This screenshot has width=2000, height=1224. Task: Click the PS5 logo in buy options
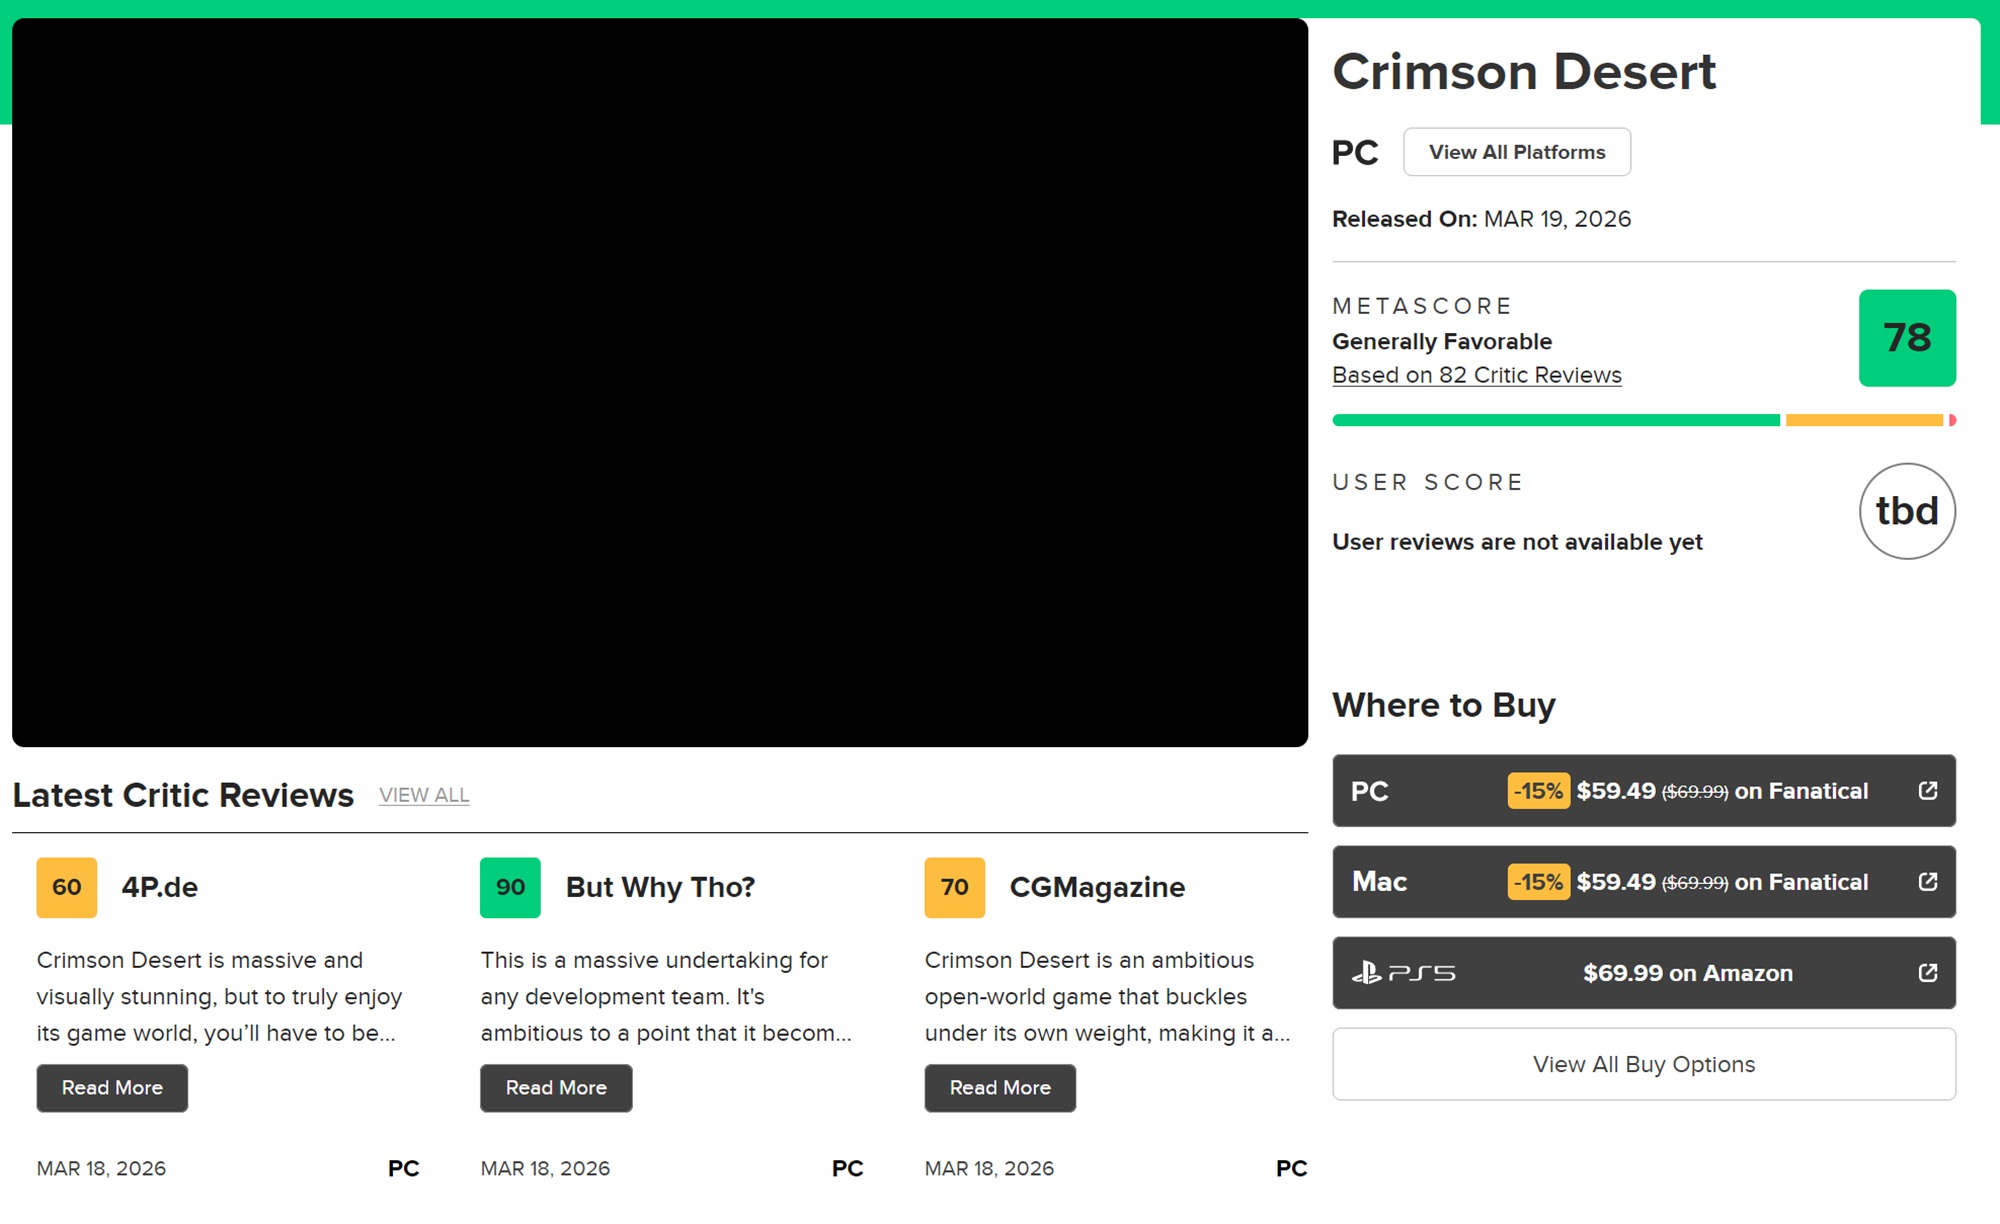[x=1403, y=973]
